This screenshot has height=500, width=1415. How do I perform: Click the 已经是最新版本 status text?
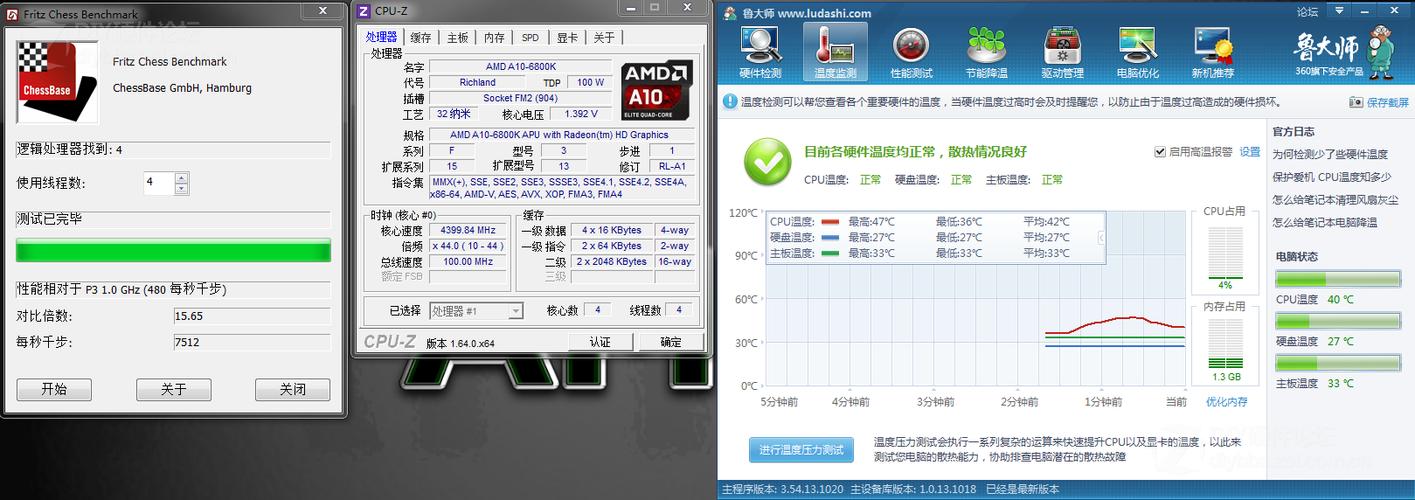[x=1022, y=490]
